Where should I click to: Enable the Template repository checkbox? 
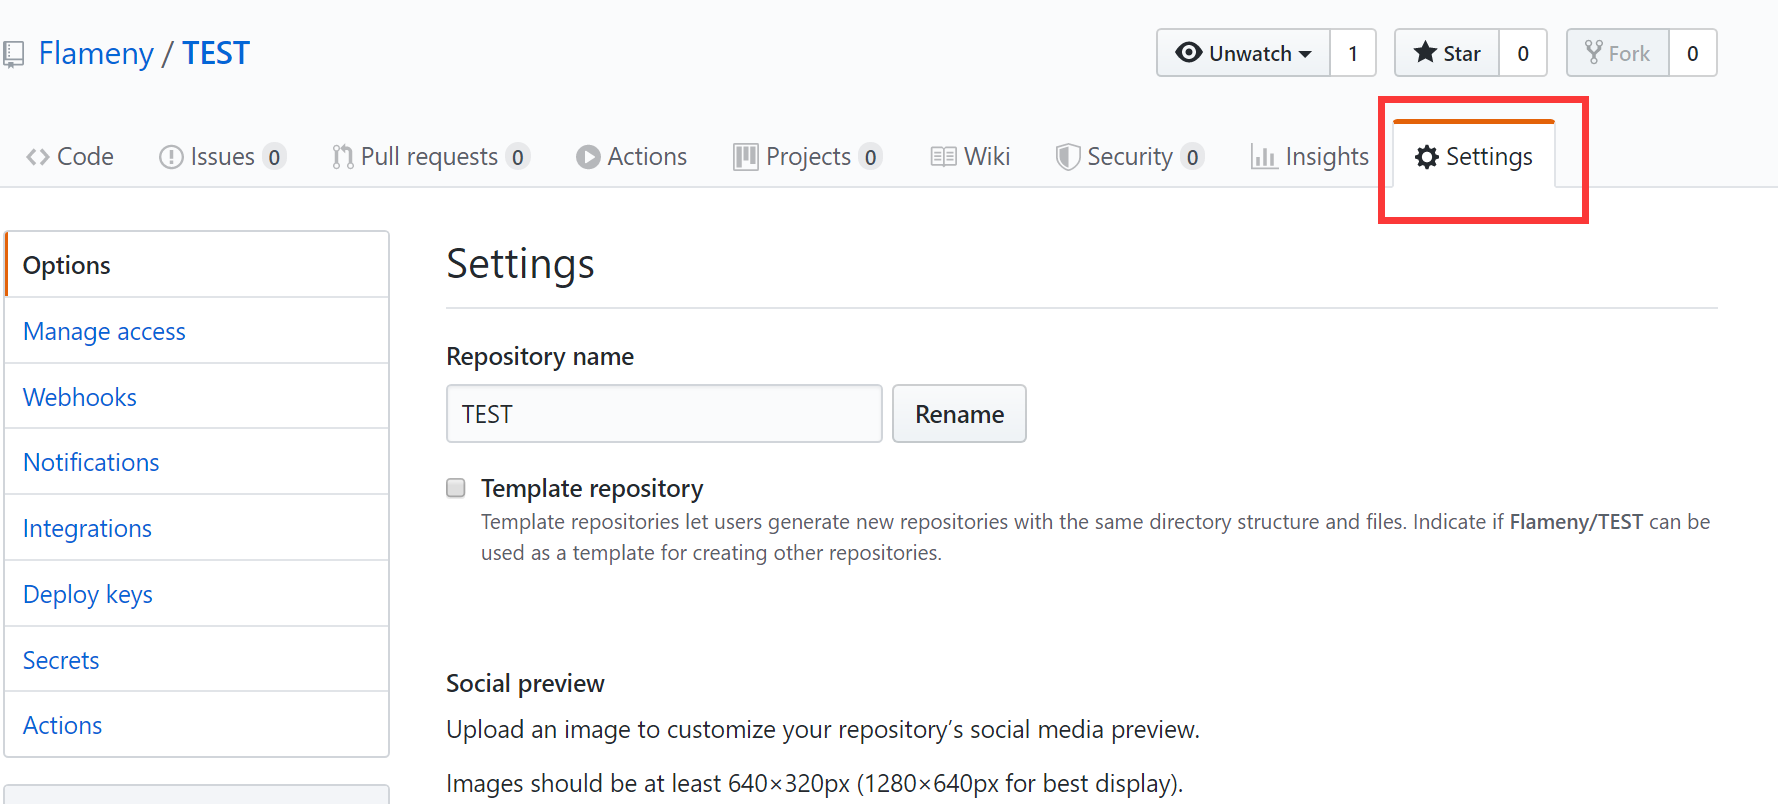456,488
